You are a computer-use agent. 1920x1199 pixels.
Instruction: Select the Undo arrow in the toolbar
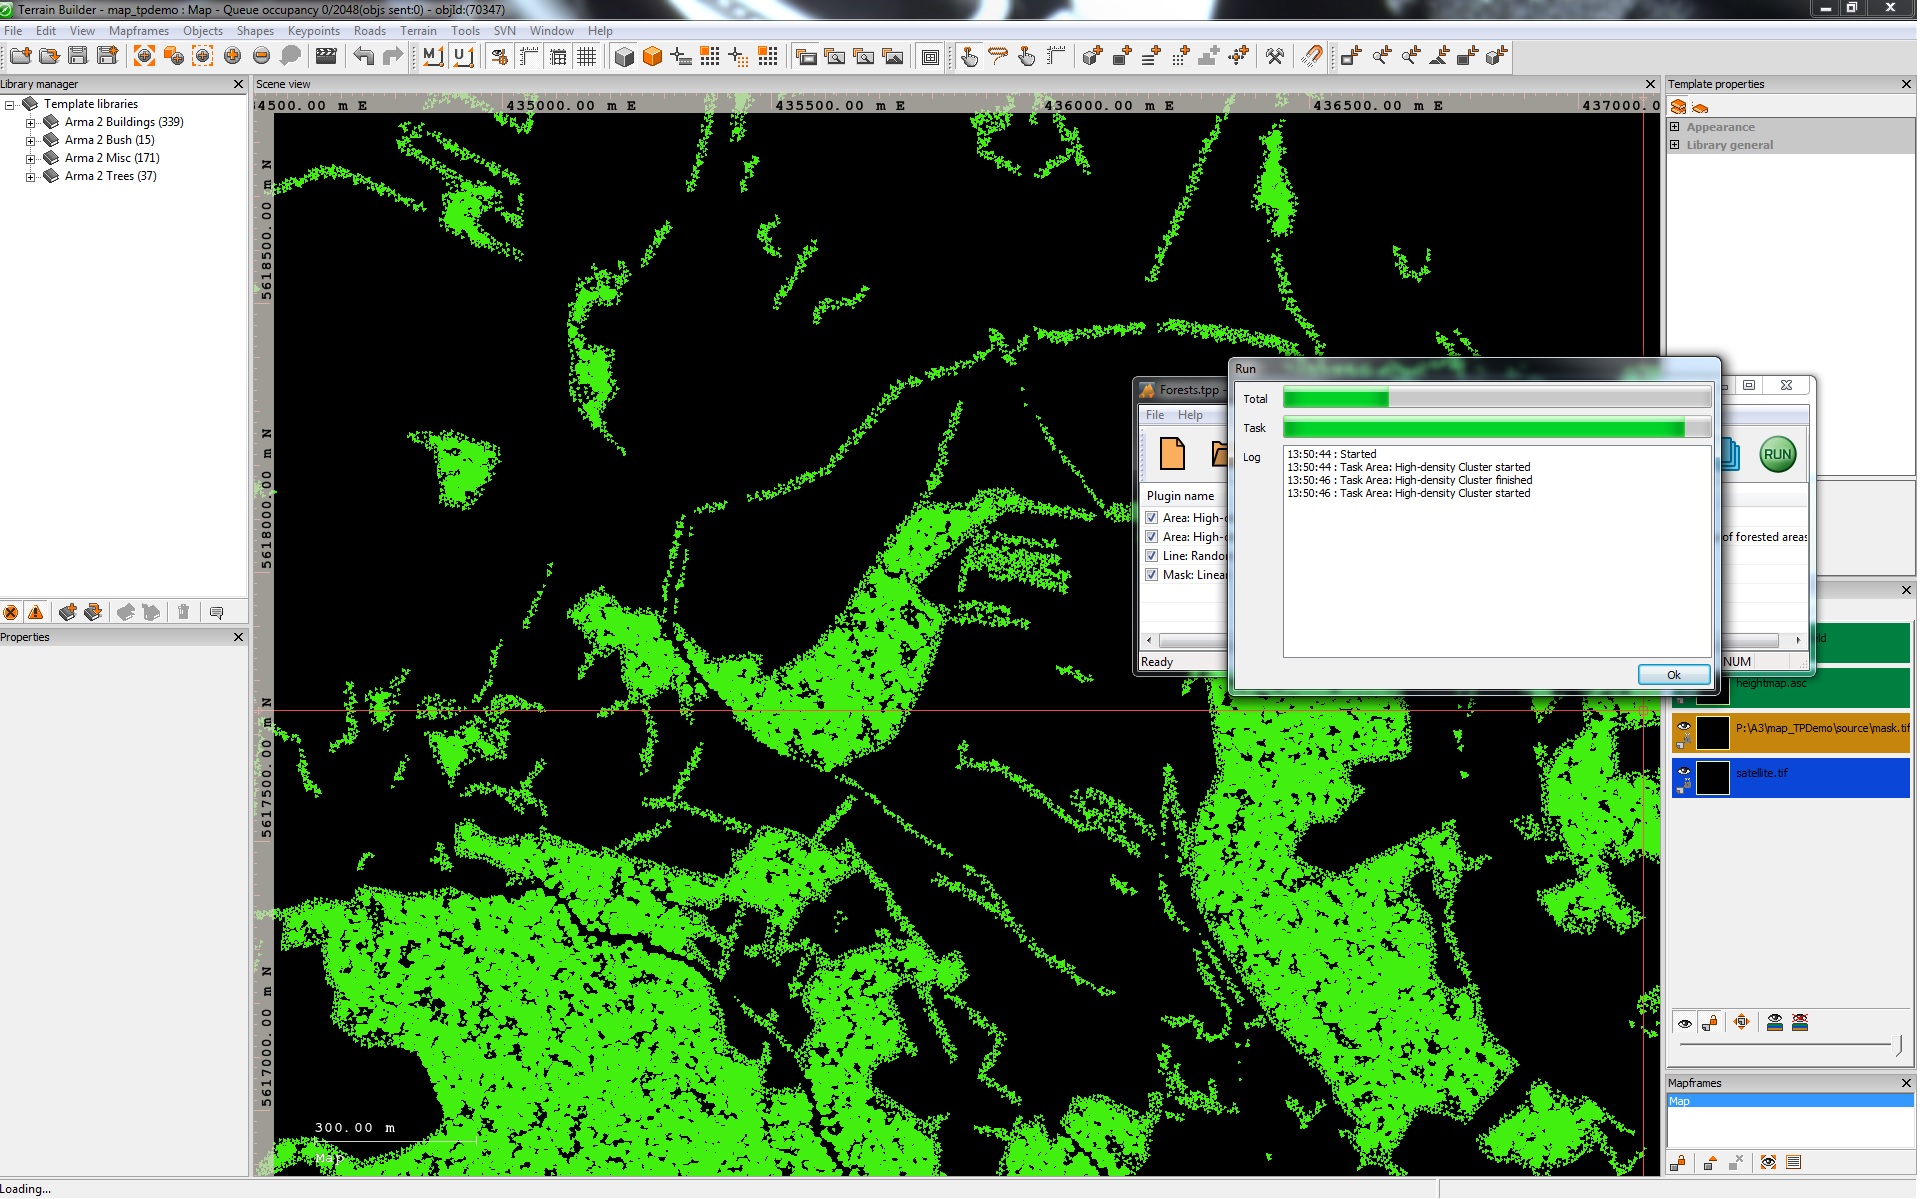pyautogui.click(x=364, y=57)
